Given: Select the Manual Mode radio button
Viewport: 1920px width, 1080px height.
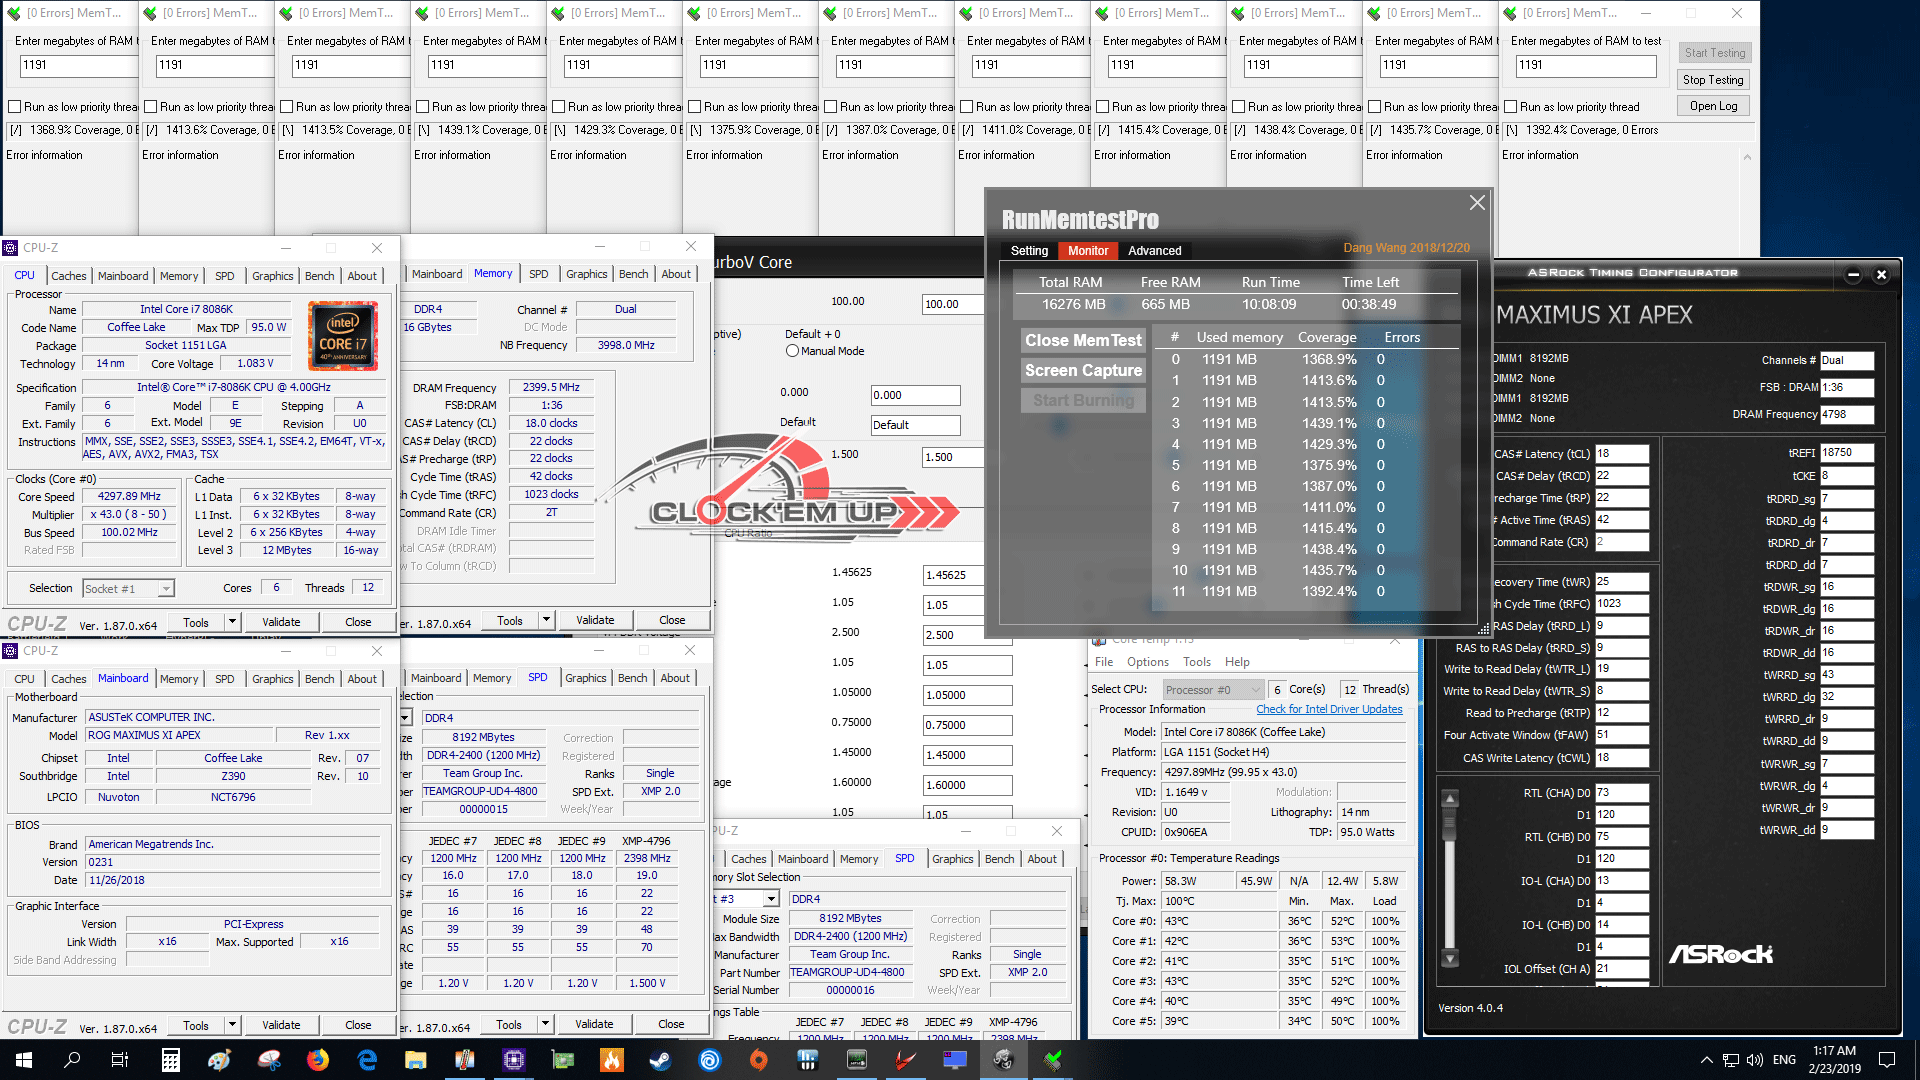Looking at the screenshot, I should pos(792,351).
